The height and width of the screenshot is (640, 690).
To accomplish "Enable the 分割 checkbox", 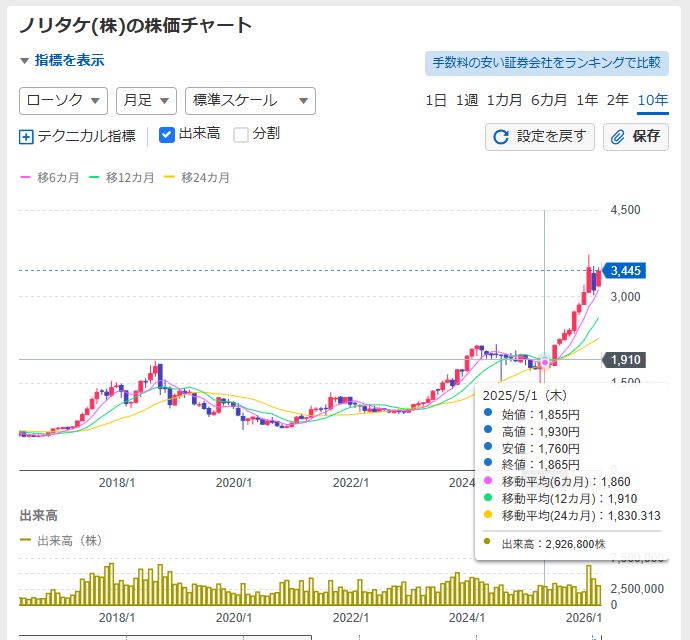I will click(x=241, y=135).
